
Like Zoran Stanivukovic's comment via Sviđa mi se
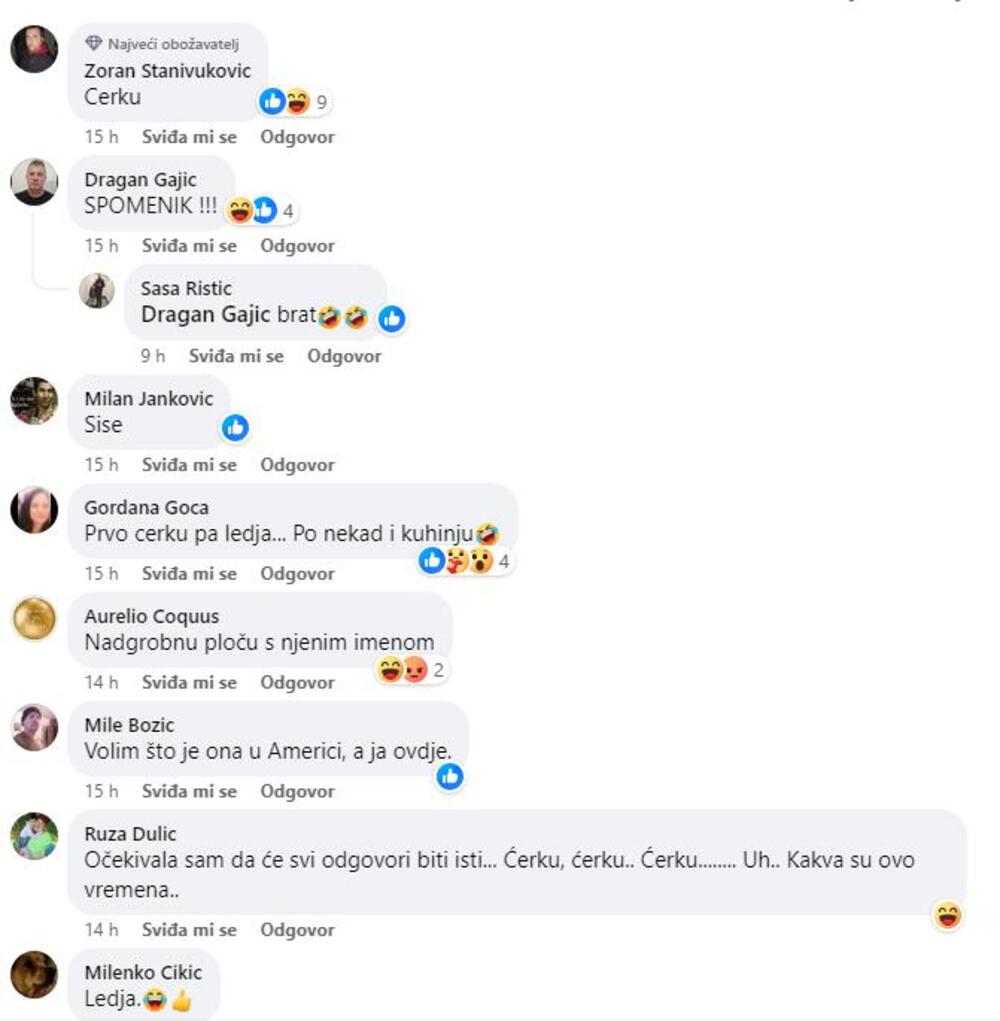(189, 137)
